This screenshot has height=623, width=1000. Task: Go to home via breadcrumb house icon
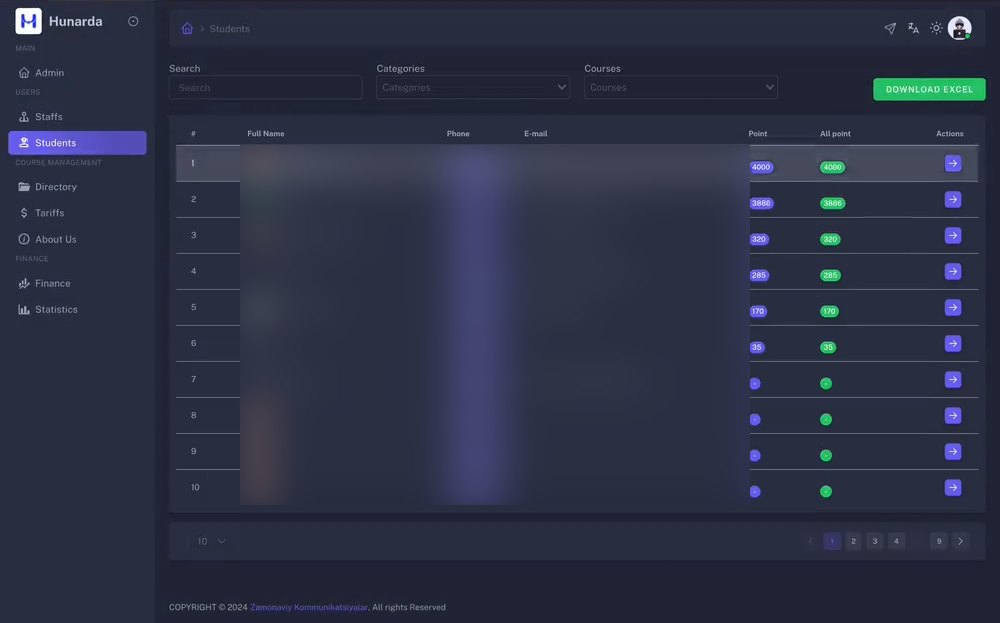187,29
